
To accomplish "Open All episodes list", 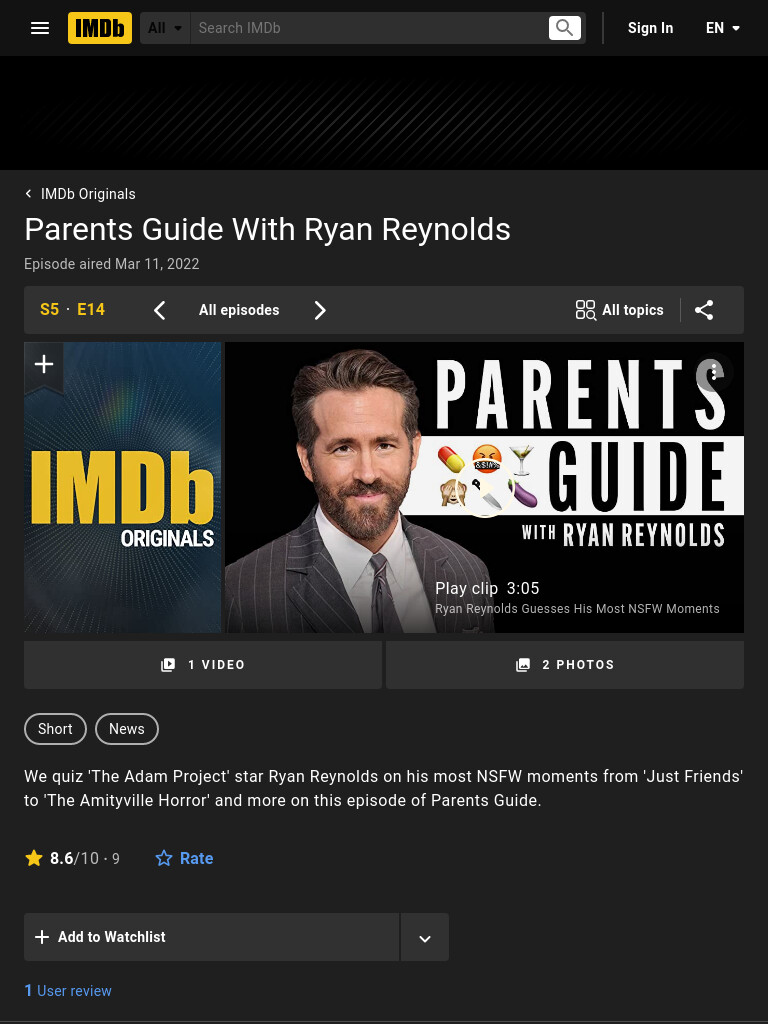I will 239,310.
